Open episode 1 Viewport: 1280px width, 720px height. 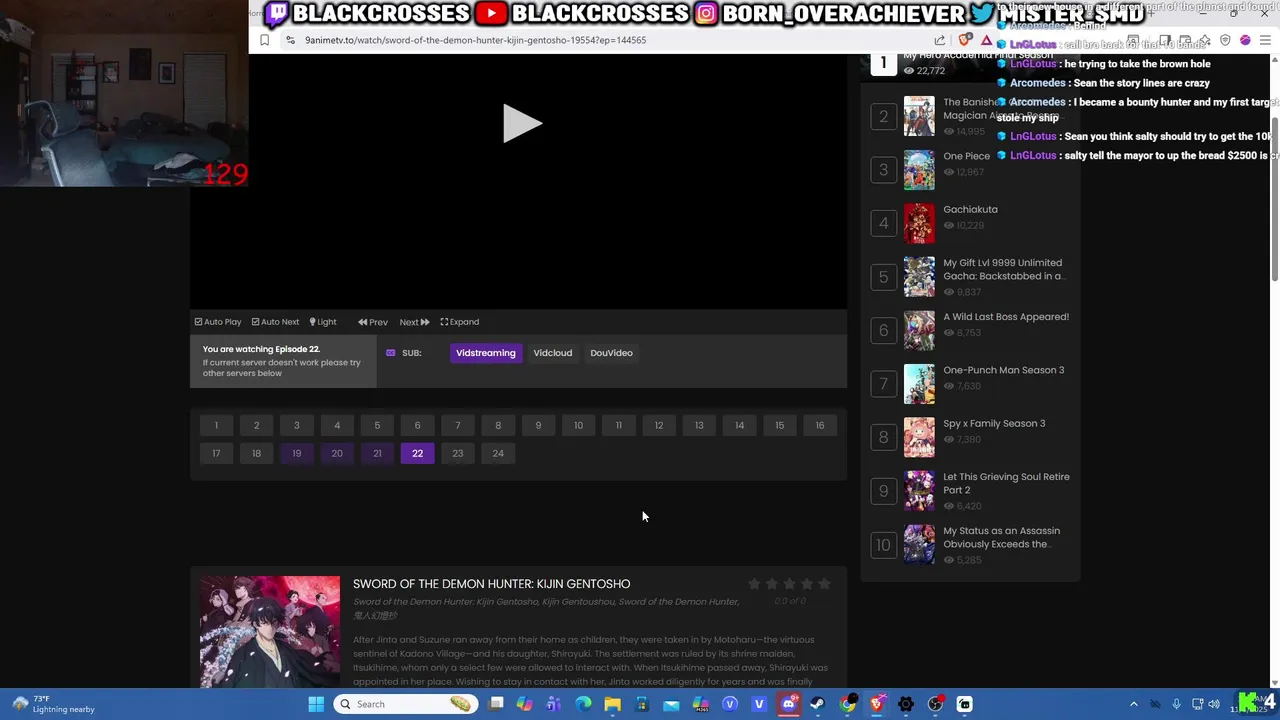point(216,425)
